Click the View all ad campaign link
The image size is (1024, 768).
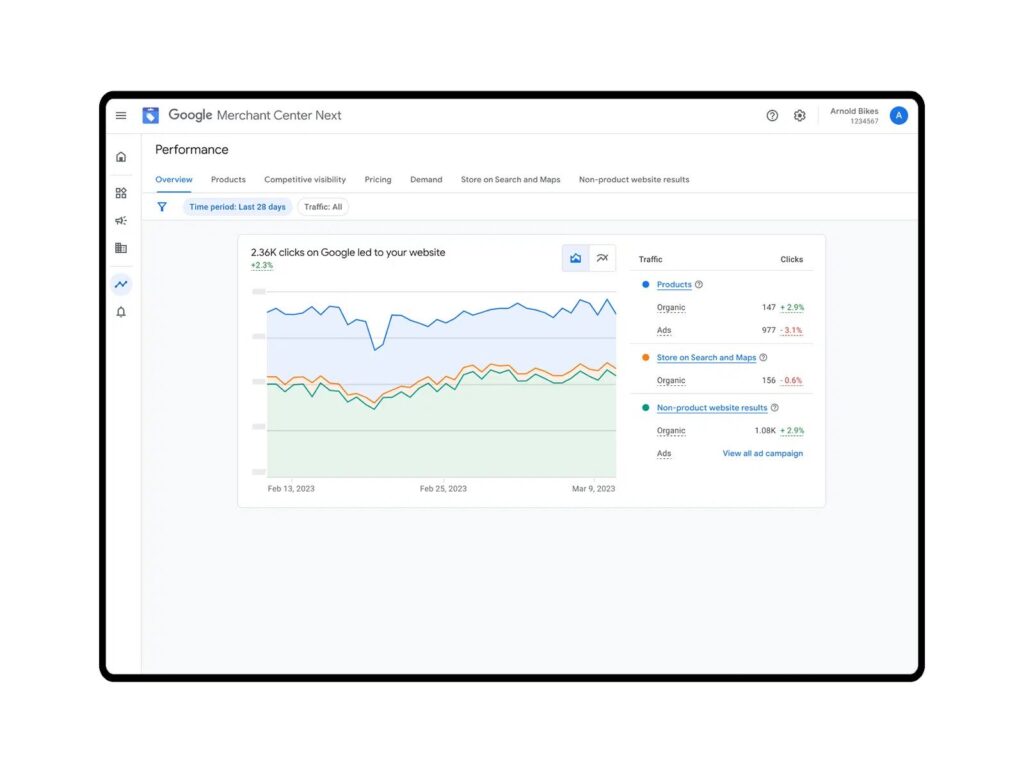pos(763,453)
